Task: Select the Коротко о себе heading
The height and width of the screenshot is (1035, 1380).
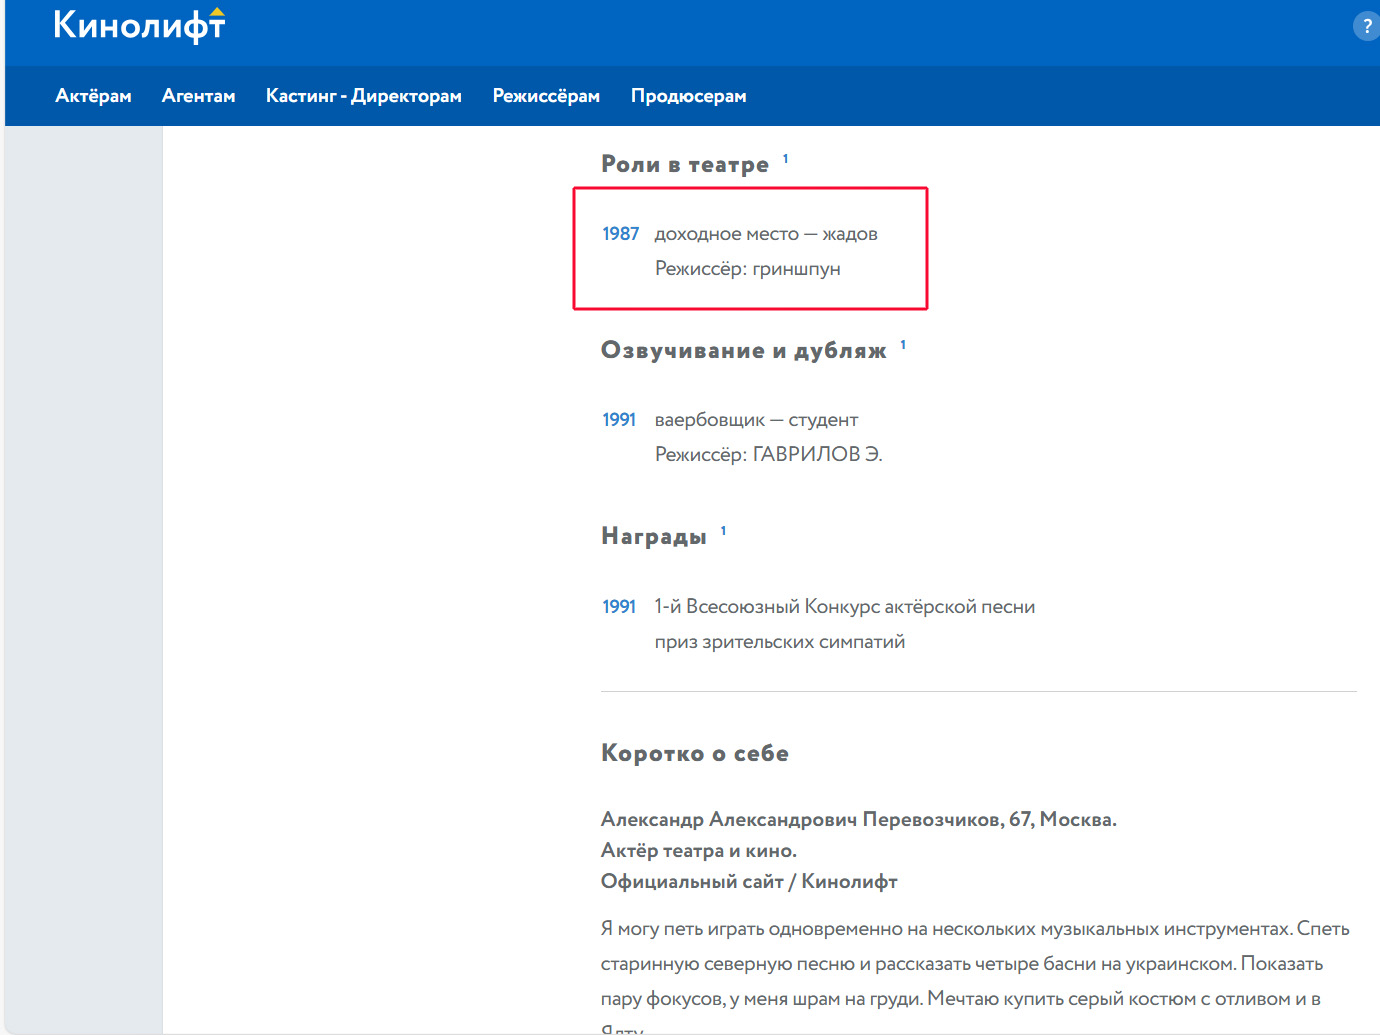Action: click(695, 753)
